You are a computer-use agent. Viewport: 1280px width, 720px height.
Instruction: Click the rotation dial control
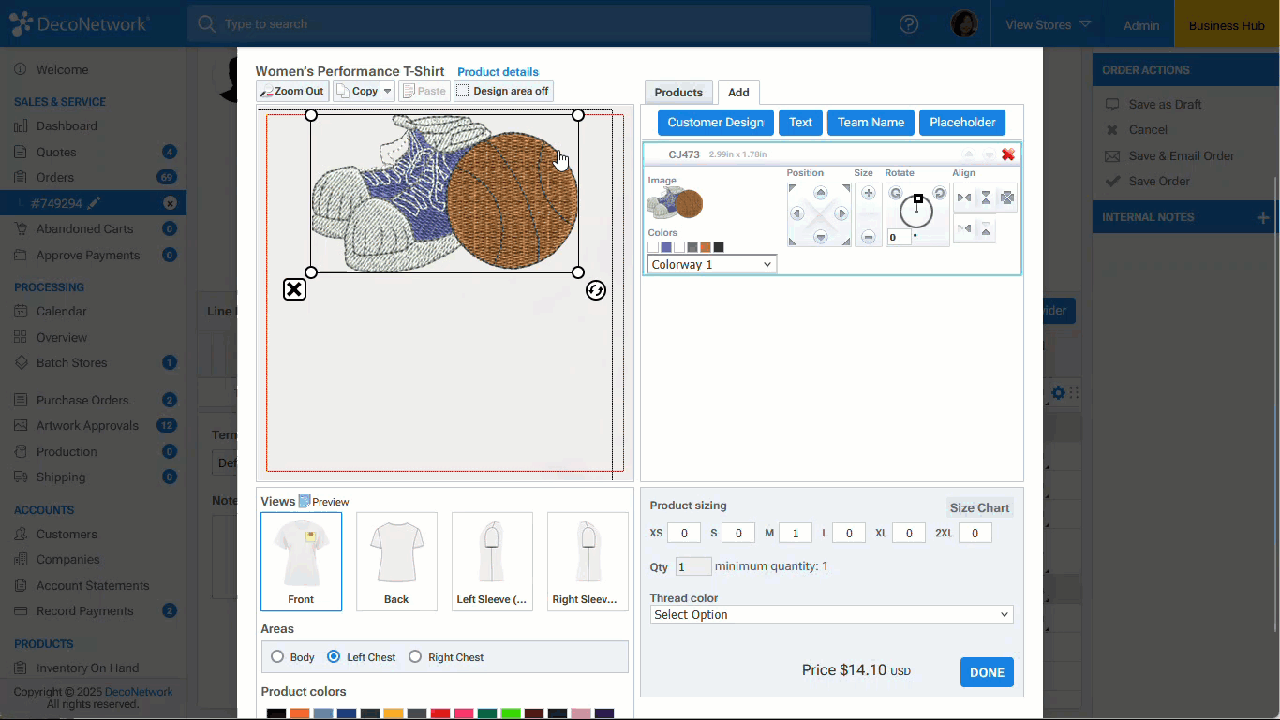tap(916, 212)
